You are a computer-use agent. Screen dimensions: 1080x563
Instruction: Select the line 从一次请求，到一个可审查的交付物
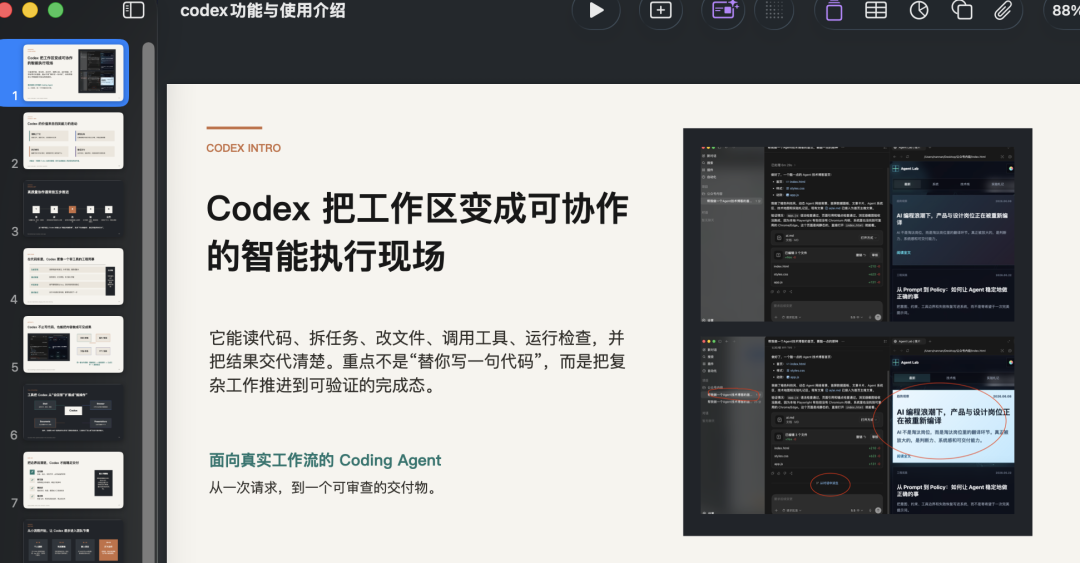tap(323, 487)
